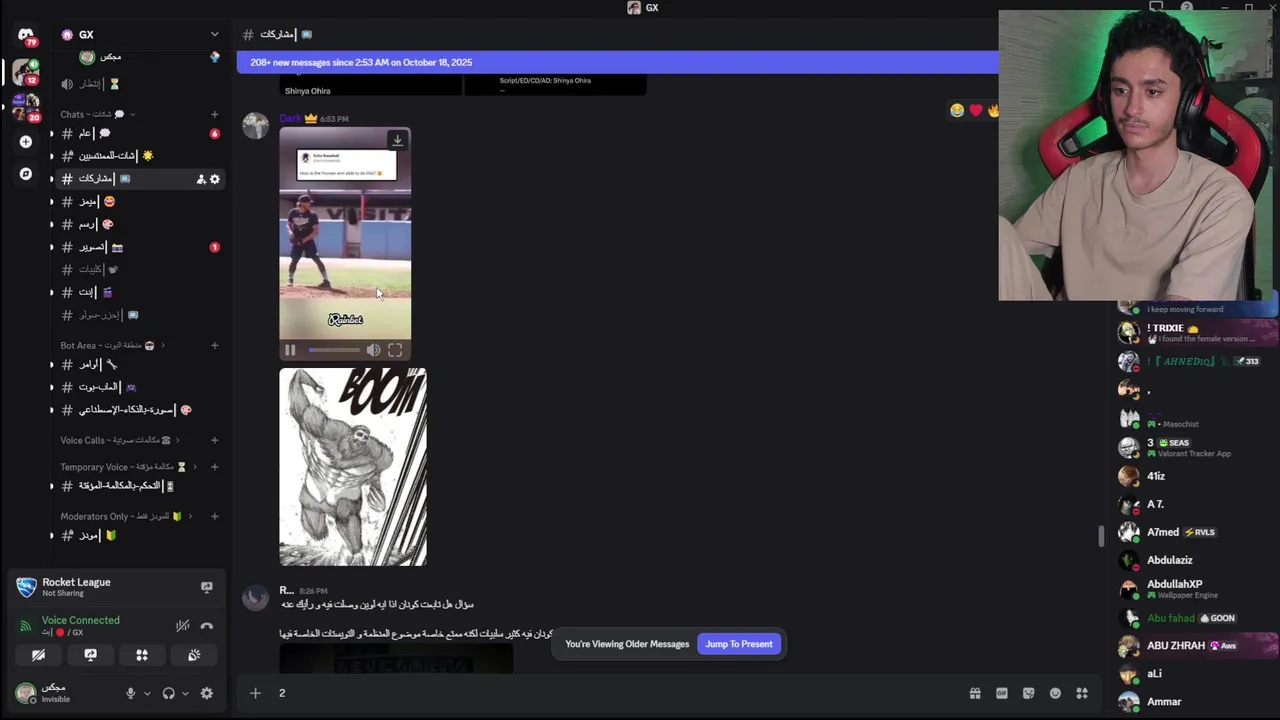Image resolution: width=1280 pixels, height=720 pixels.
Task: Open the تصوير channel
Action: (138, 247)
